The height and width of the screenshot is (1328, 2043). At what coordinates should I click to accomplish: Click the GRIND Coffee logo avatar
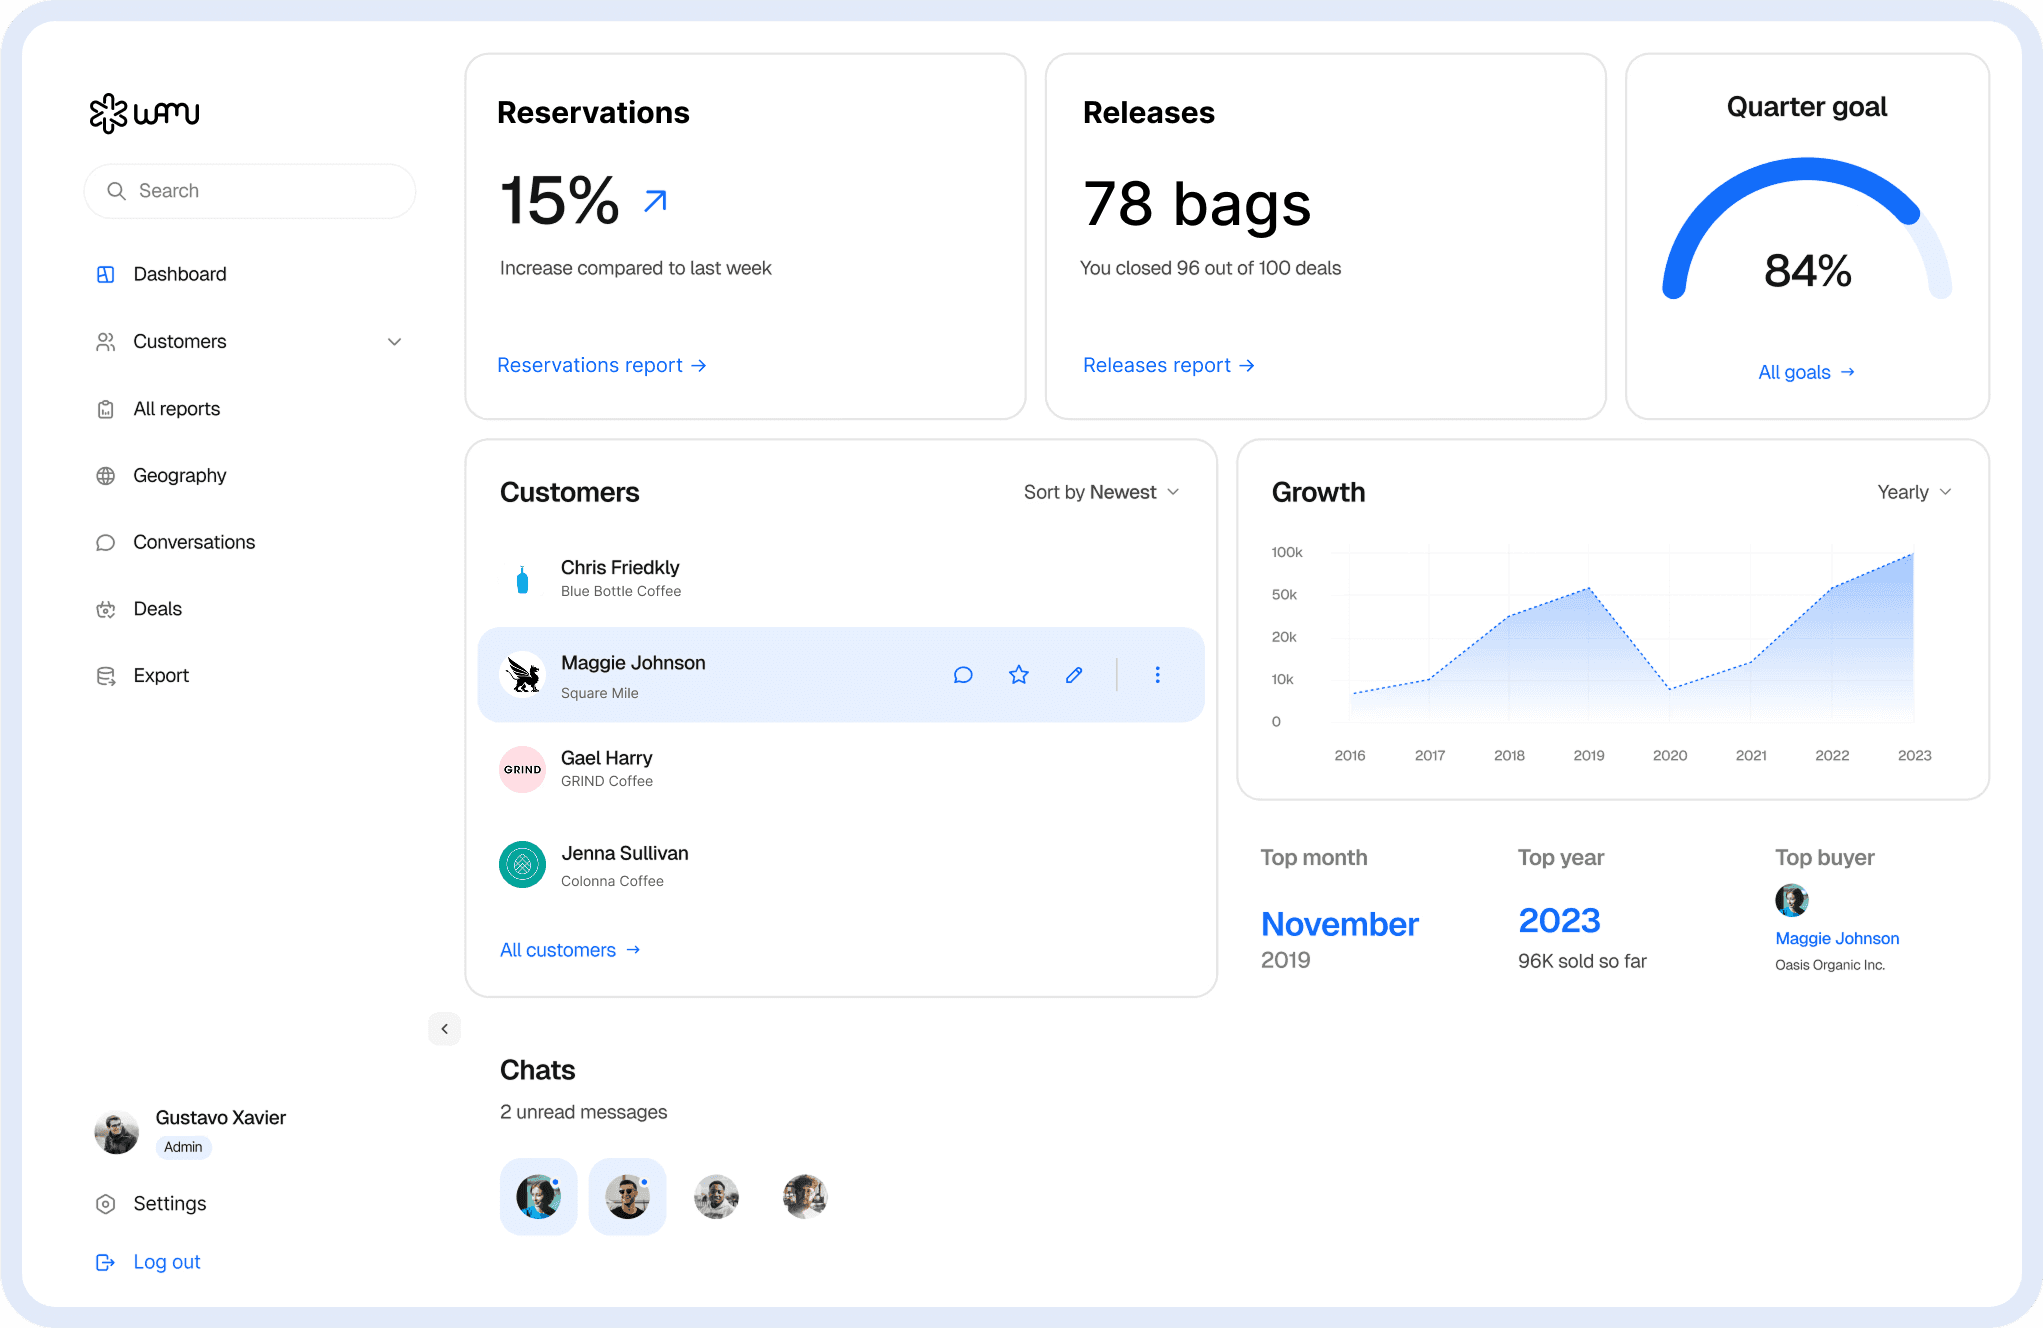click(522, 770)
